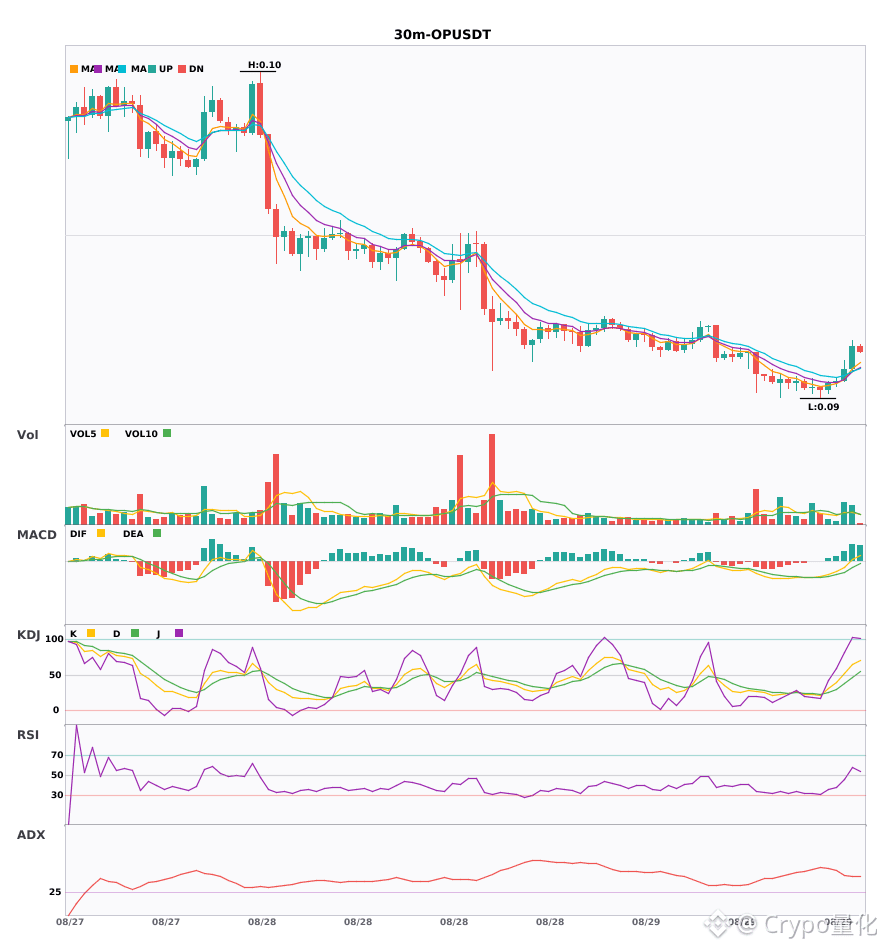The height and width of the screenshot is (950, 885).
Task: Click the green D legend swatch
Action: [x=135, y=633]
